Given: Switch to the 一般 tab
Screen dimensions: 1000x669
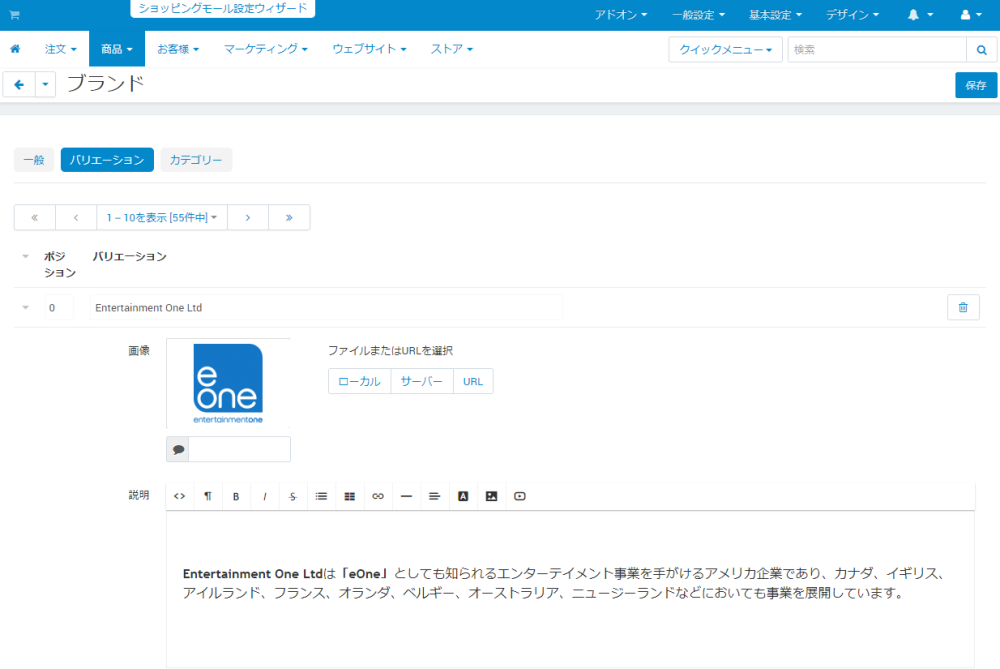Looking at the screenshot, I should point(34,159).
